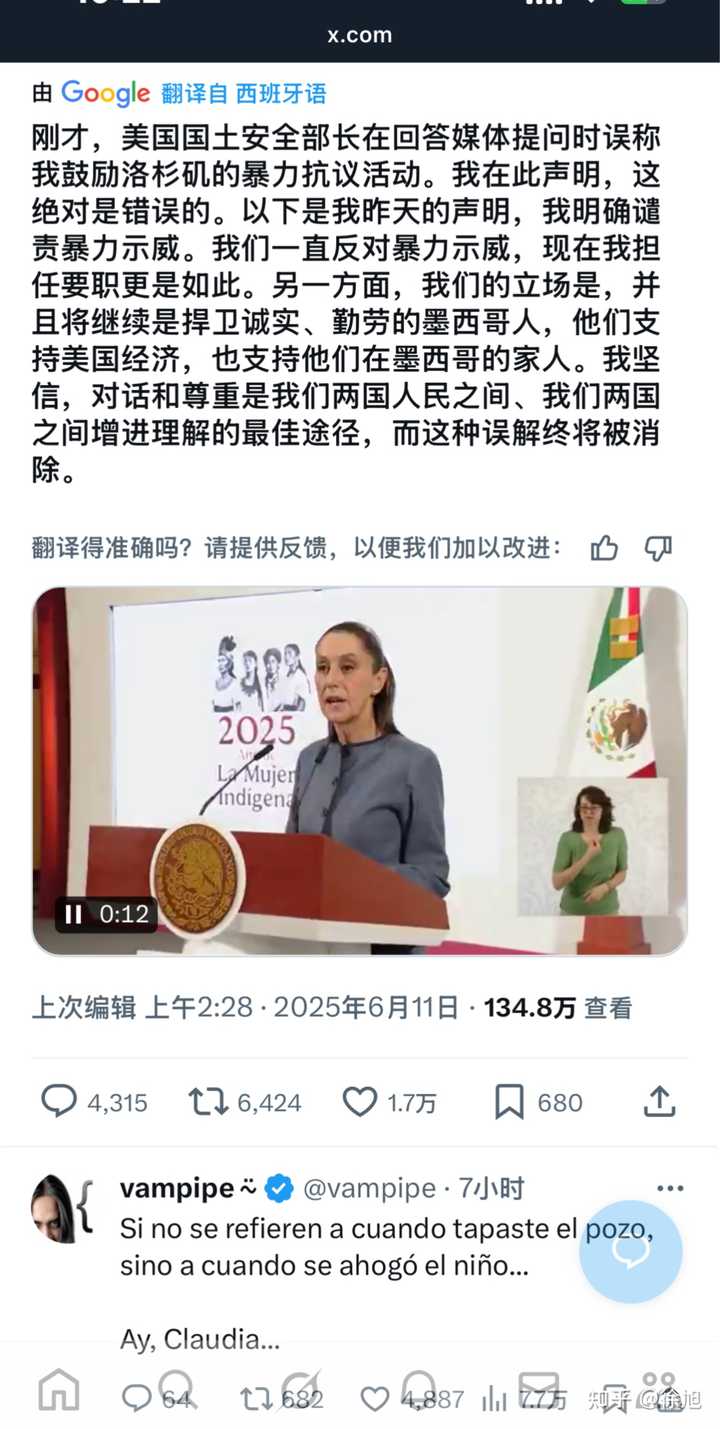Pause the video with the pause button
The width and height of the screenshot is (720, 1429).
[74, 914]
